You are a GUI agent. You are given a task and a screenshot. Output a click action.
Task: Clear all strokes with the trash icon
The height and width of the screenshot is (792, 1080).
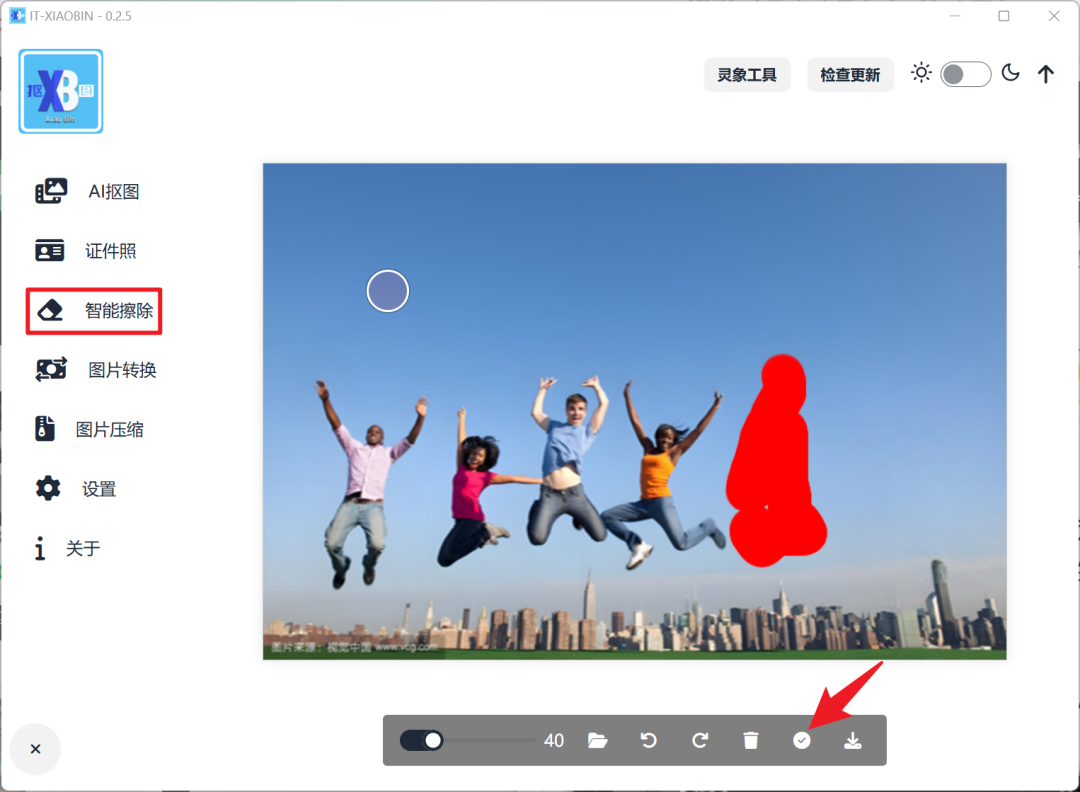(751, 740)
